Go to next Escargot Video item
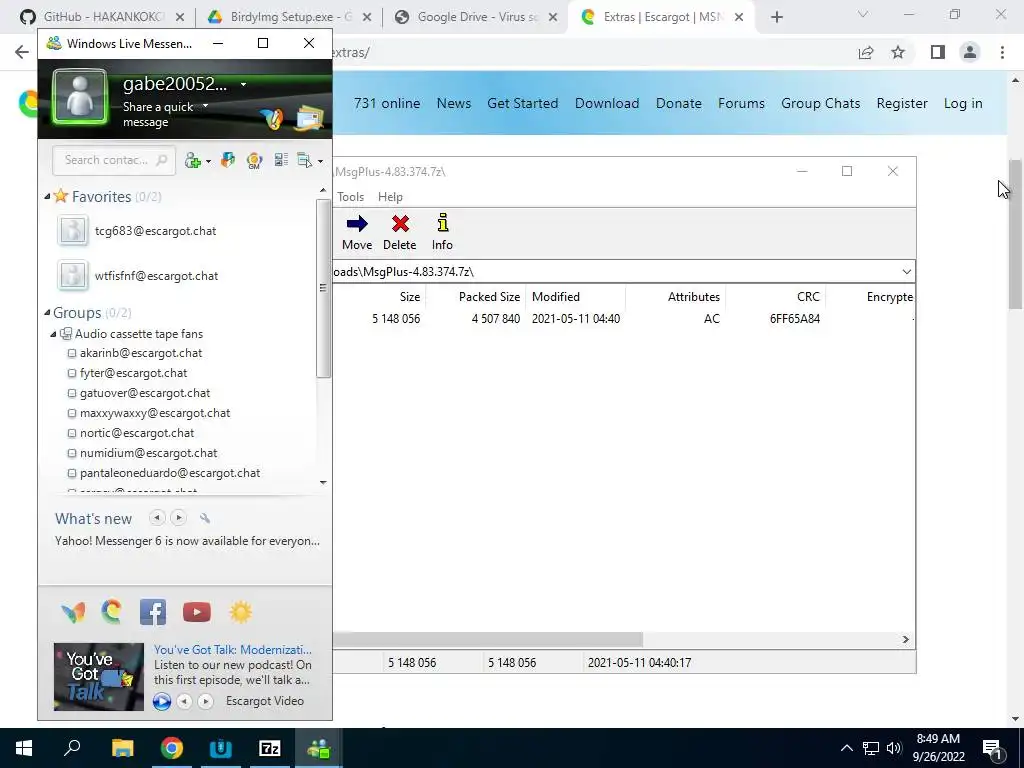The height and width of the screenshot is (768, 1024). (x=206, y=701)
